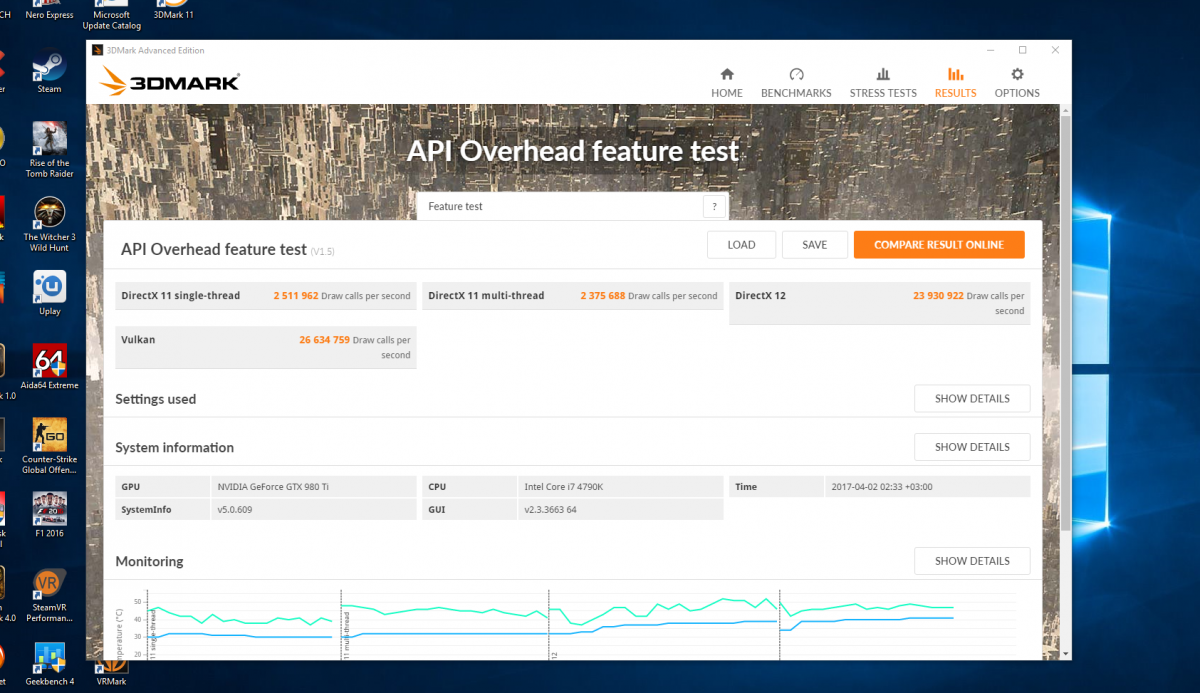Click API Overhead feature test result title

213,249
